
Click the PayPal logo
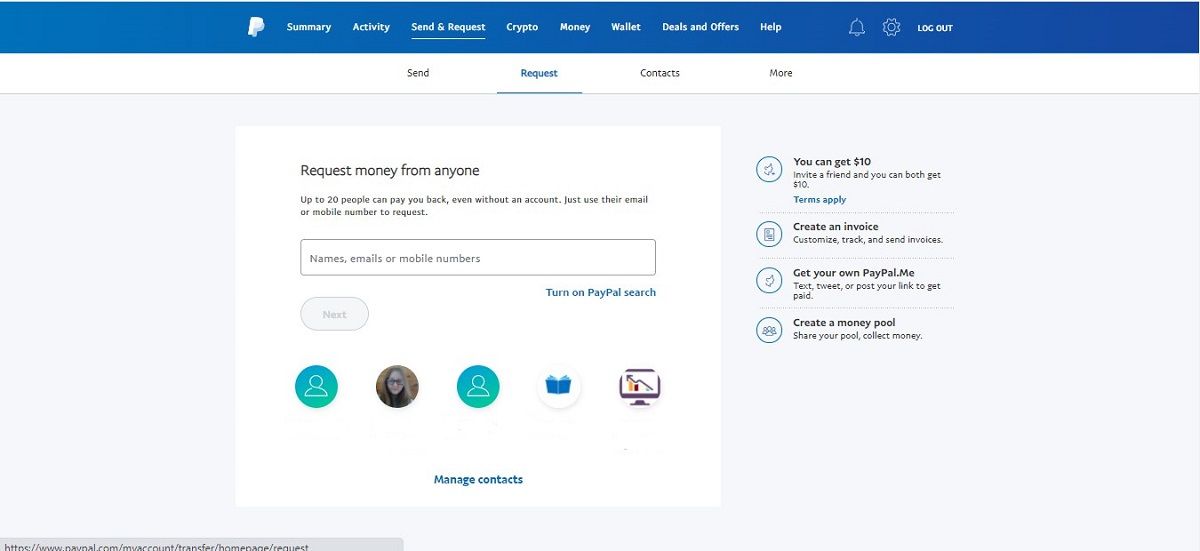[x=256, y=27]
